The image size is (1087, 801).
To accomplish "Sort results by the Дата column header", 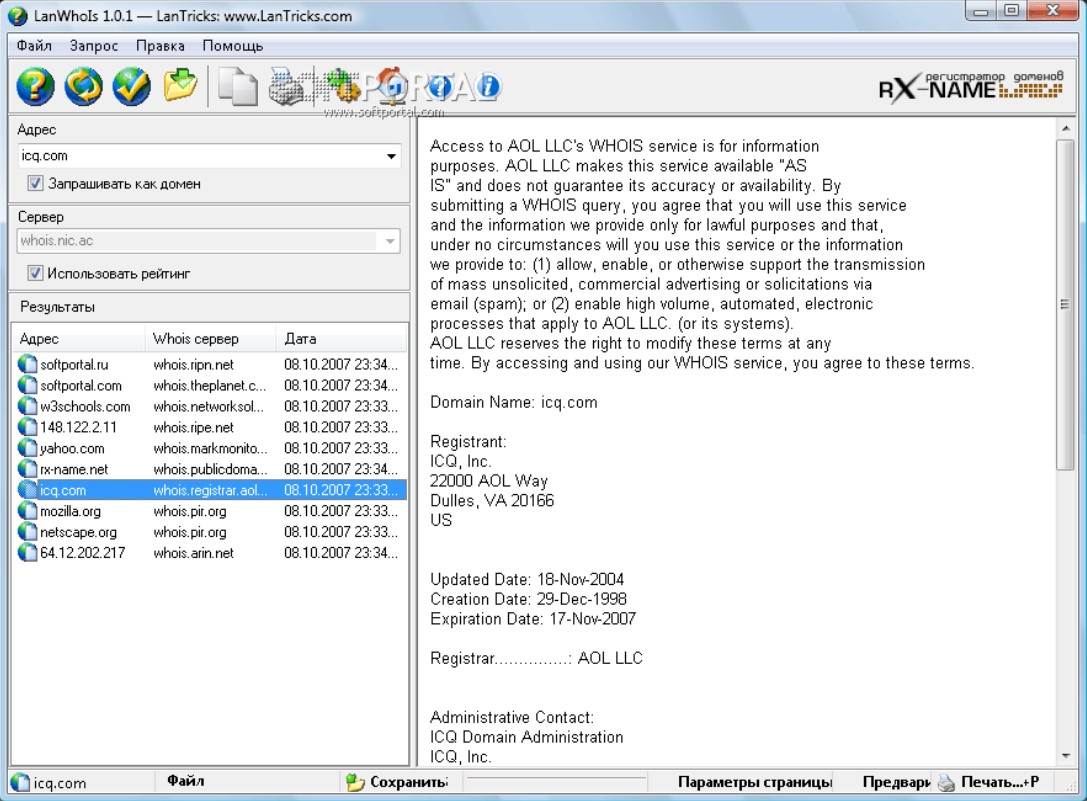I will (340, 339).
